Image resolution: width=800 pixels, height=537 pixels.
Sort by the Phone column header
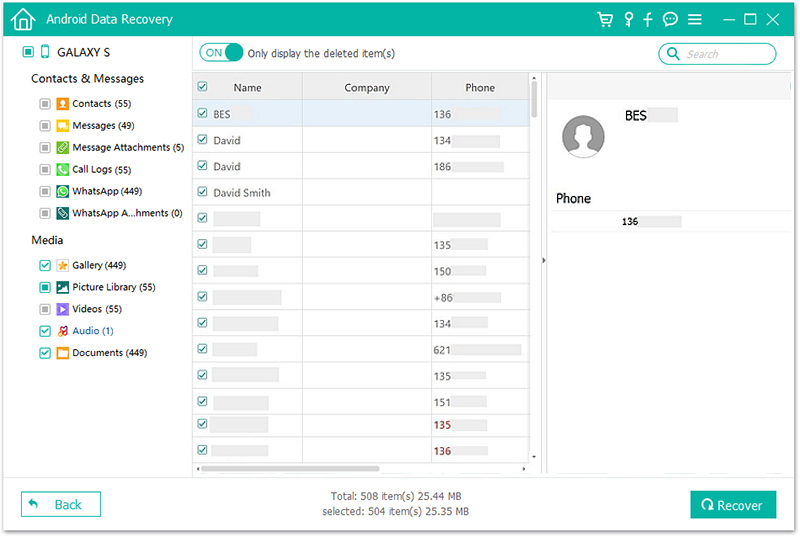(x=480, y=87)
